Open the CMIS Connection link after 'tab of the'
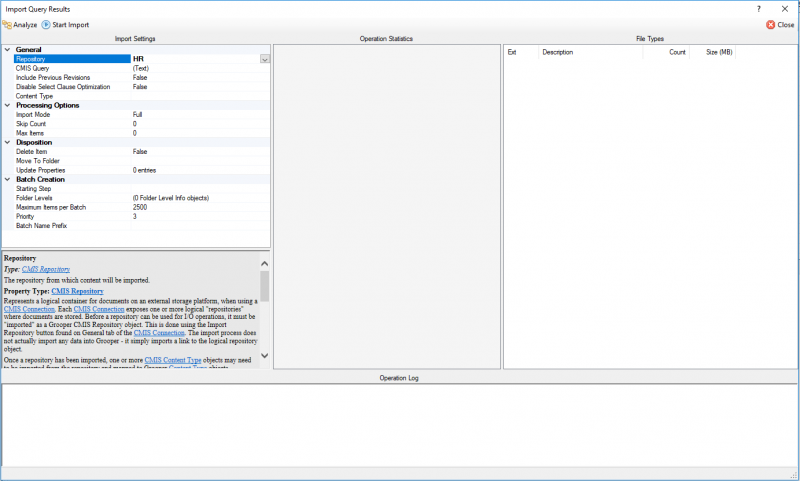Viewport: 800px width, 481px height. tap(159, 333)
